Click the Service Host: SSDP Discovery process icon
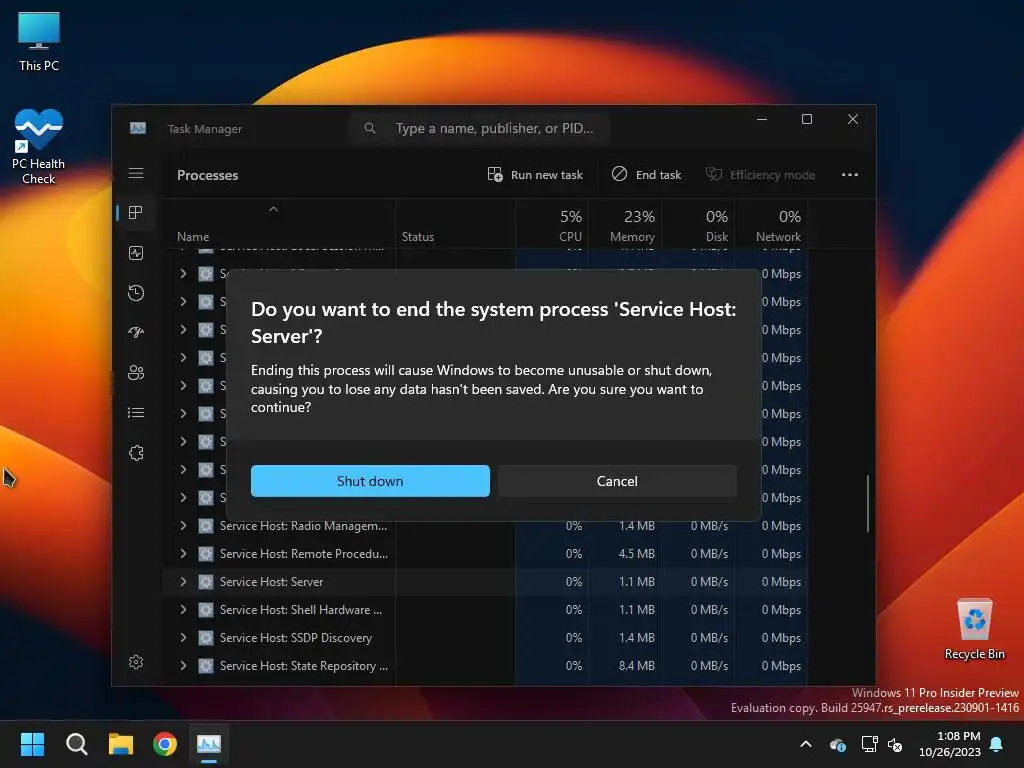1024x768 pixels. pos(206,638)
